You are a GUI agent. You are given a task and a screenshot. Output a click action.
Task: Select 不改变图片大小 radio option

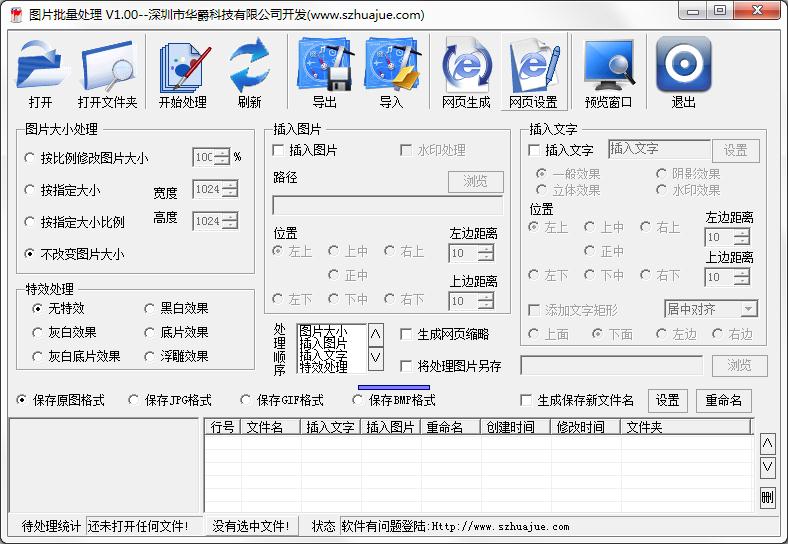pos(74,254)
